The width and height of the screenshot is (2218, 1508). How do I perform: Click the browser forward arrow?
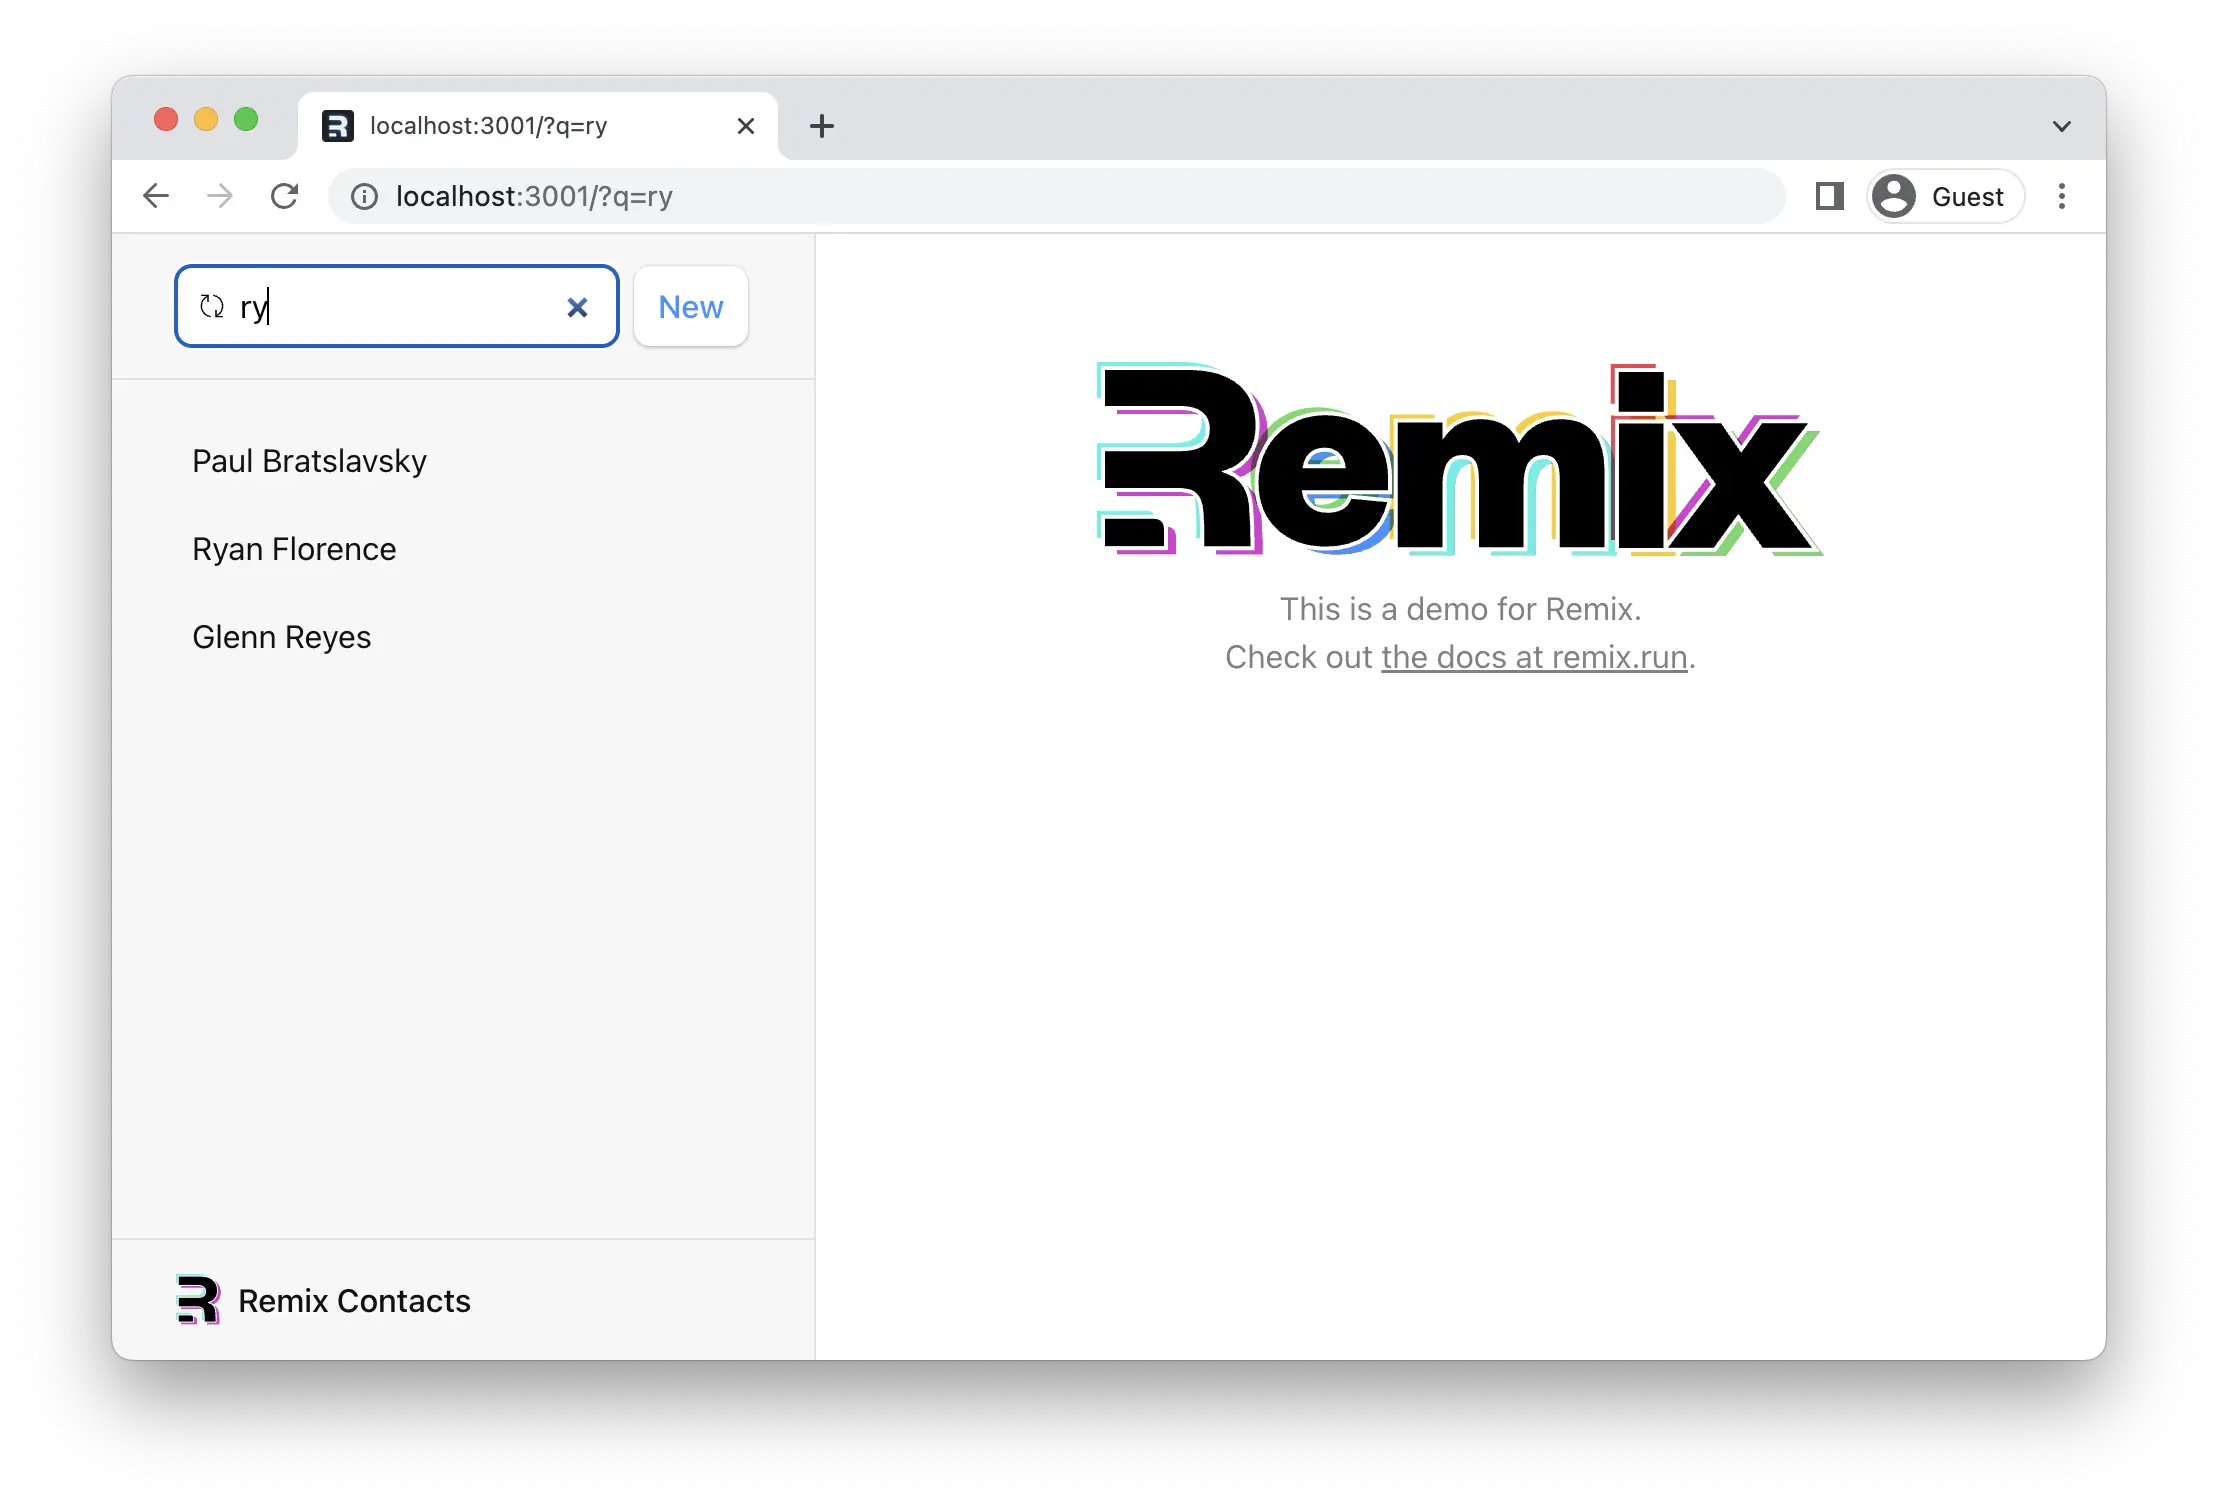(x=220, y=196)
